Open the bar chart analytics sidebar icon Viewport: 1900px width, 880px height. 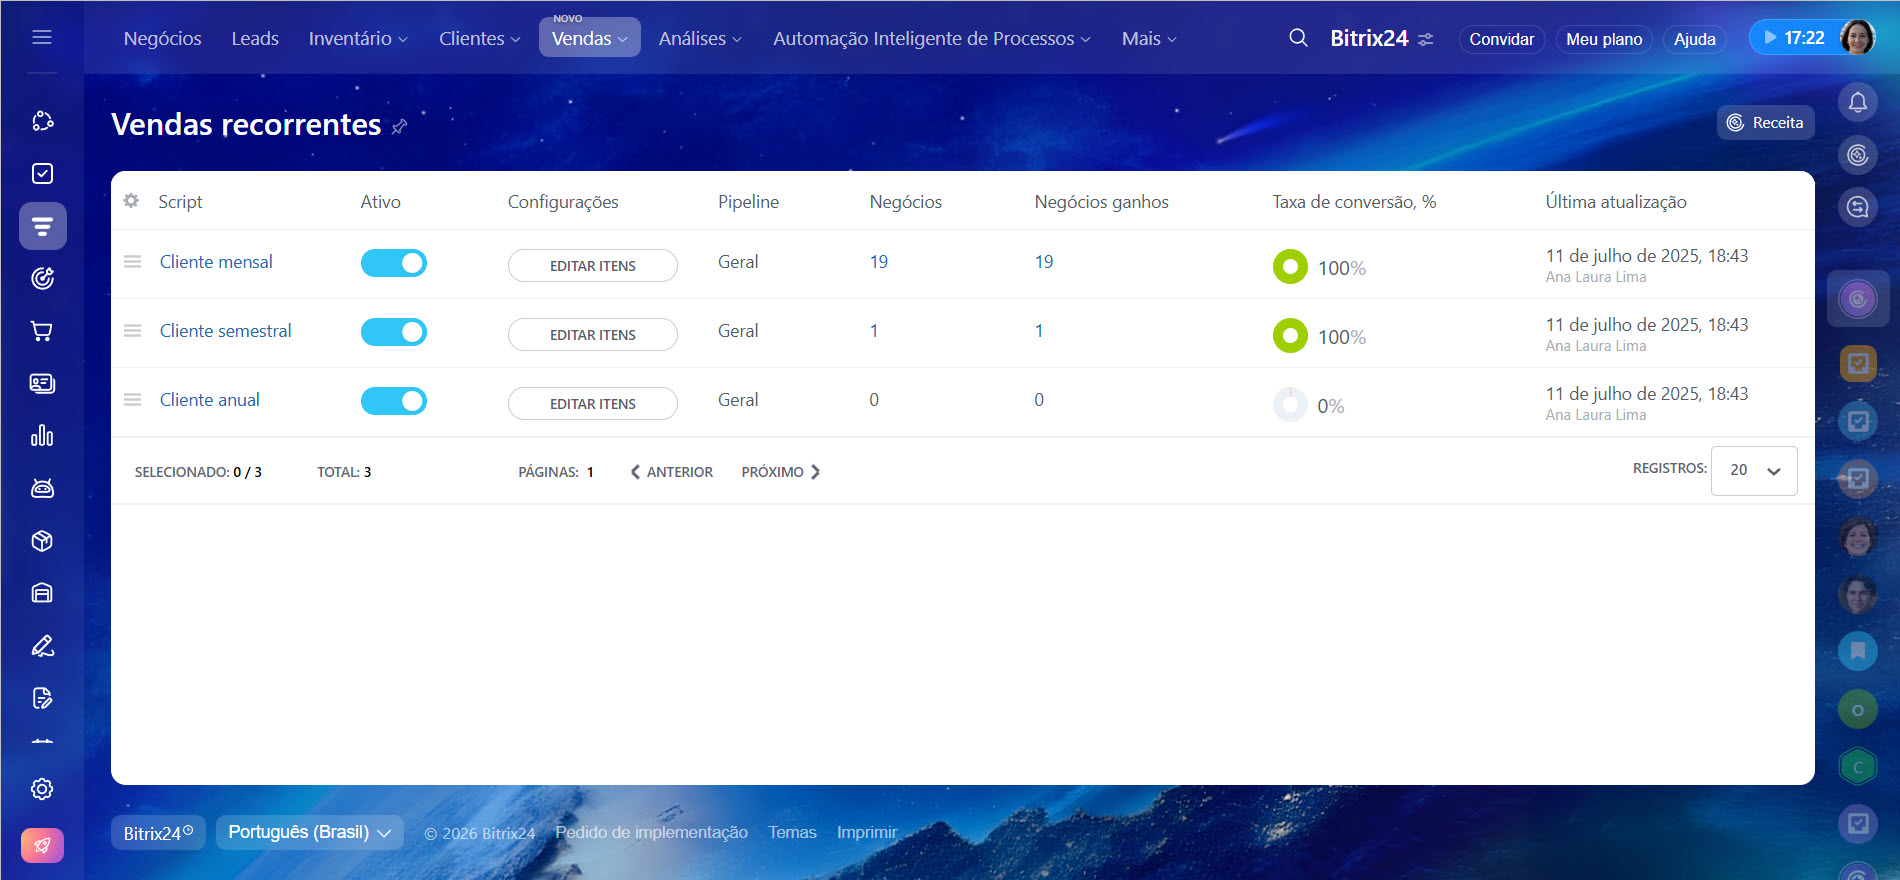point(42,436)
